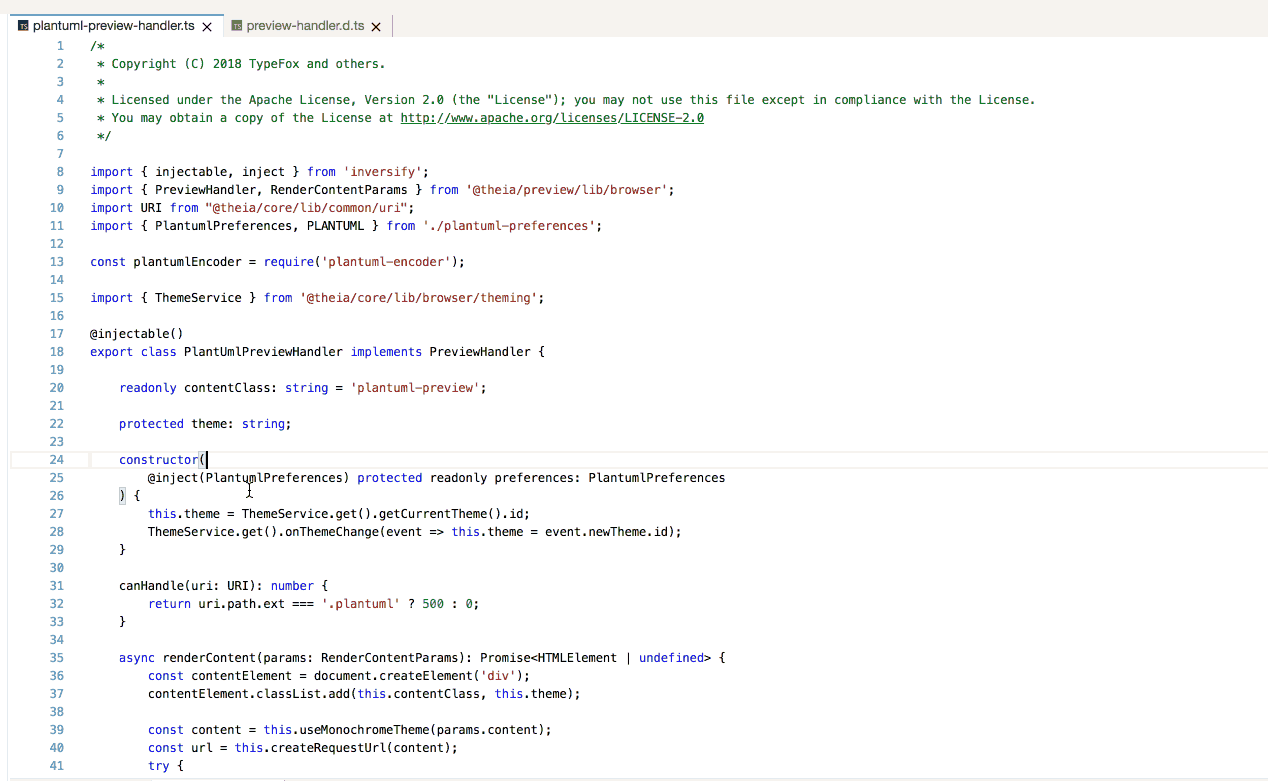Open the apache.org LICENSE-2.0 link

pos(552,118)
